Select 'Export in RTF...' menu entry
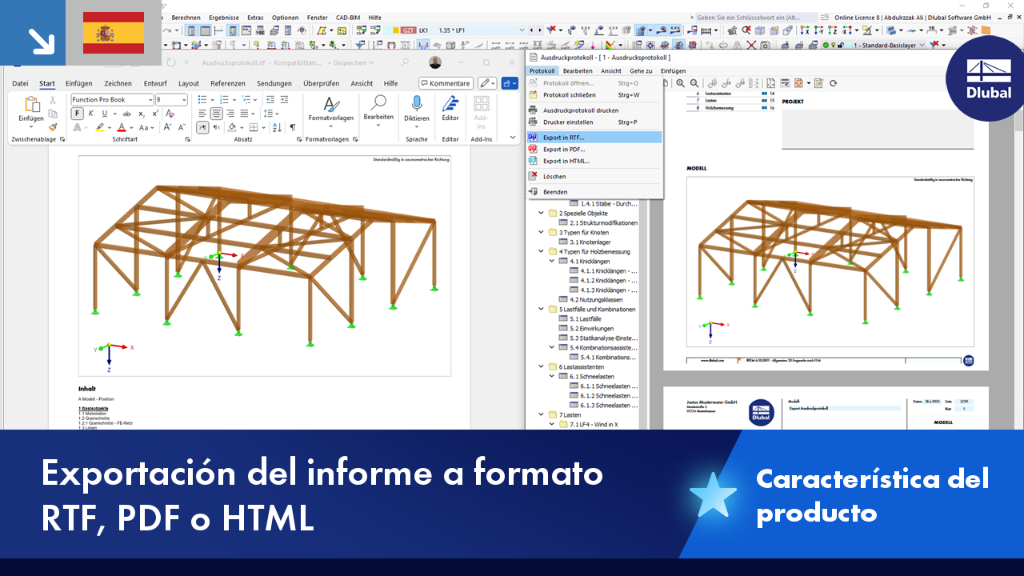 point(595,137)
